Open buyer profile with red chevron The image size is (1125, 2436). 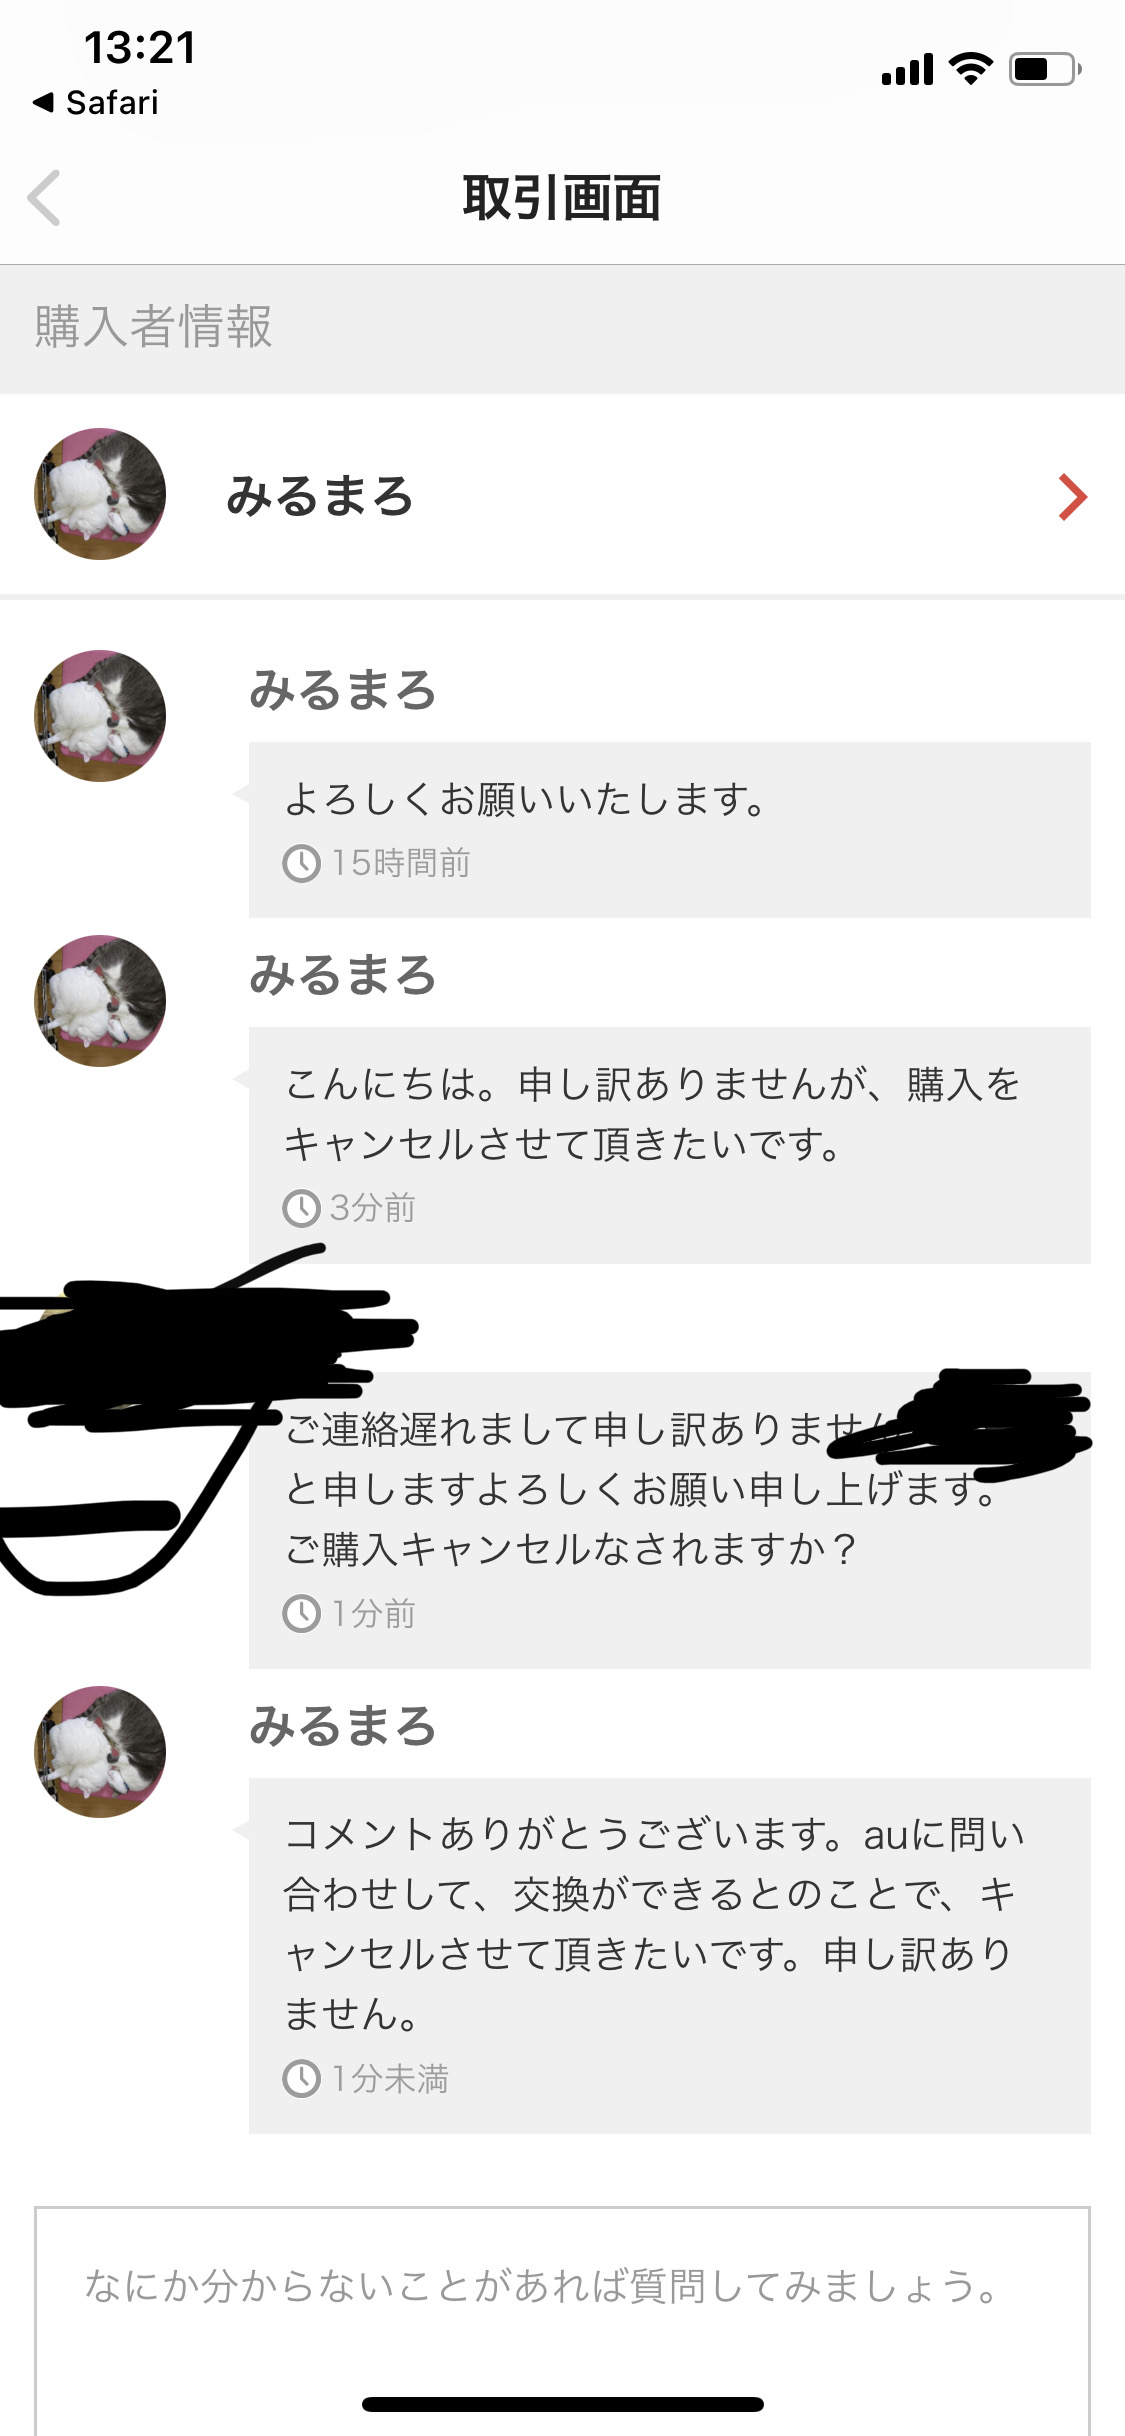click(1072, 497)
